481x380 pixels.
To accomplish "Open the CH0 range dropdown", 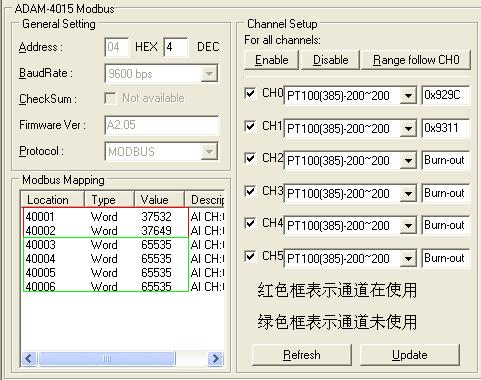I will coord(408,96).
